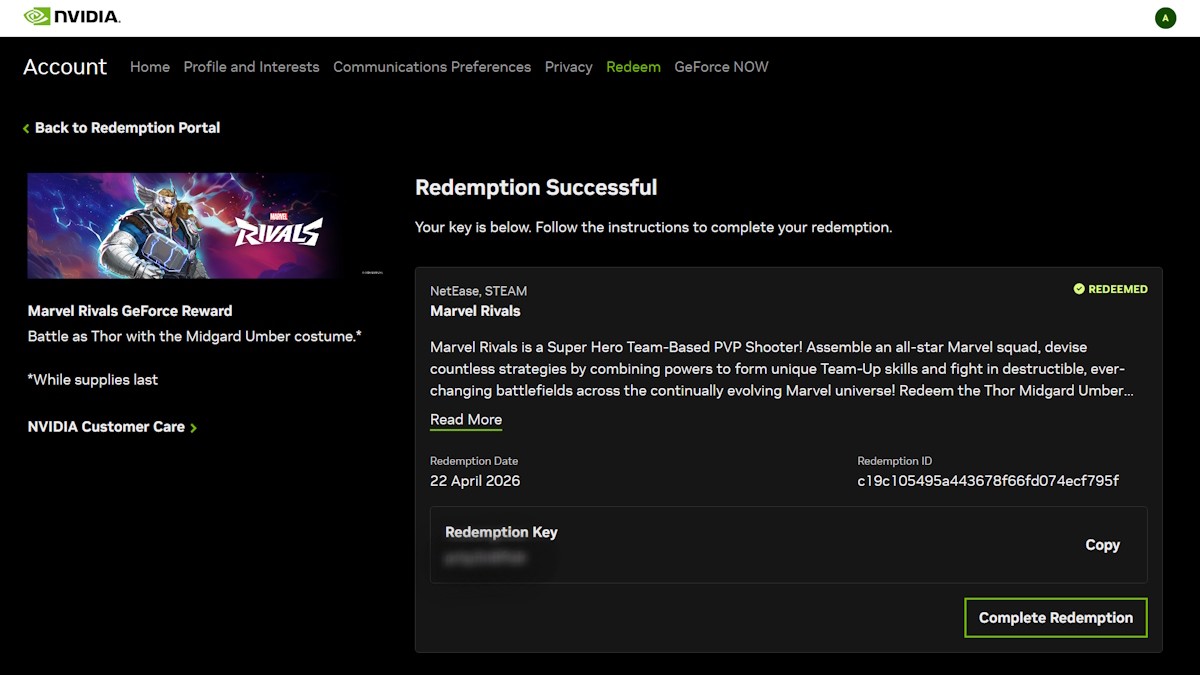Click the NVIDIA logo in header
The height and width of the screenshot is (675, 1200).
click(71, 17)
